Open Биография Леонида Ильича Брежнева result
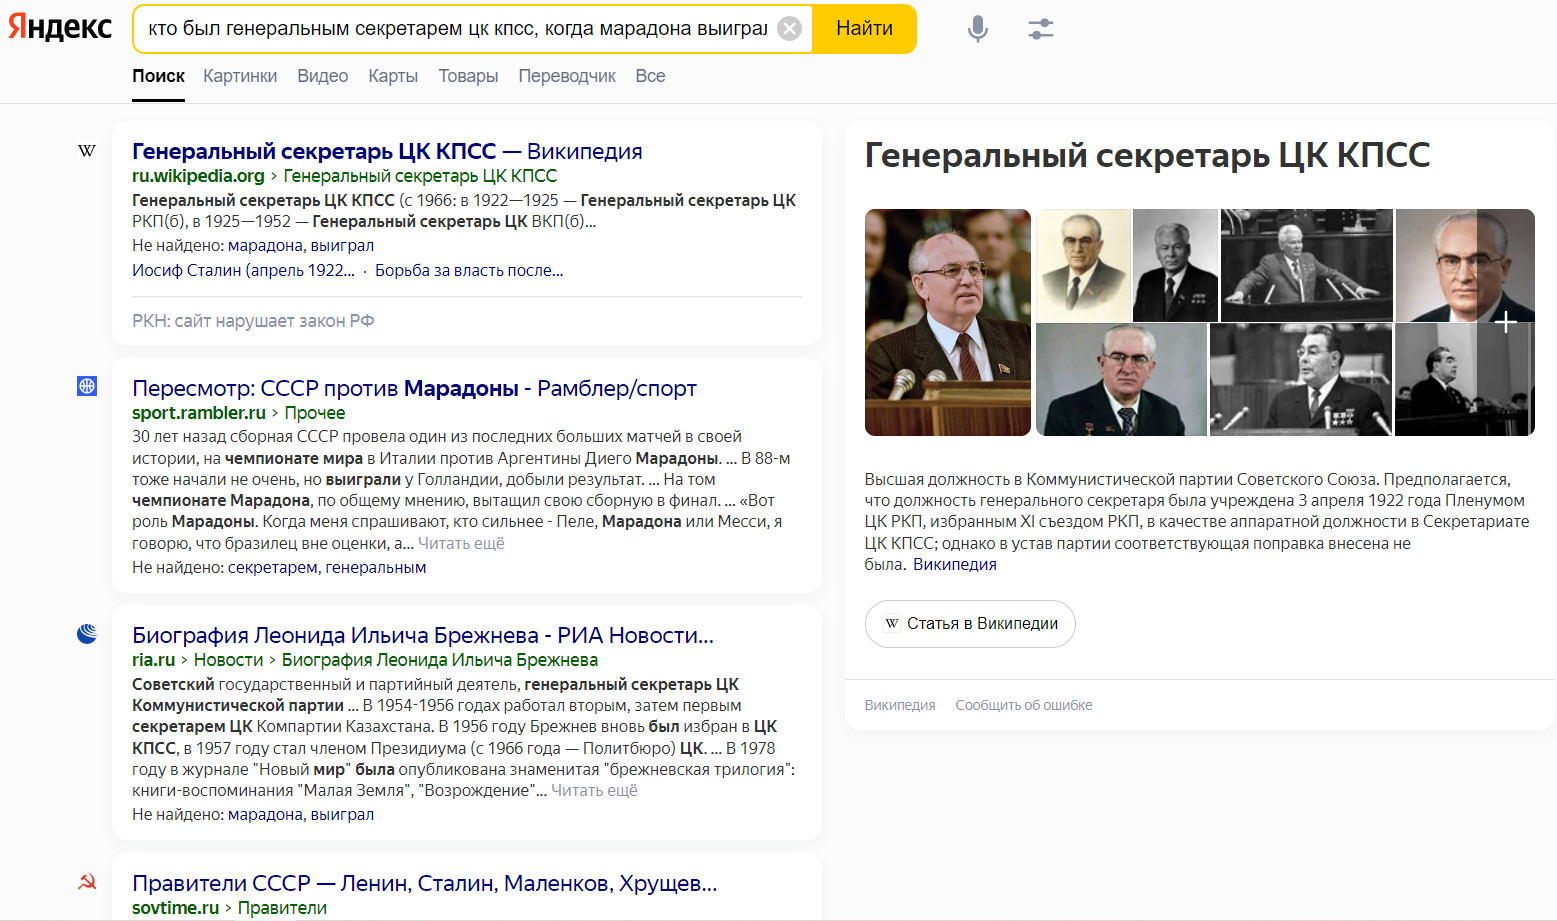Screen dimensions: 1557x921 coord(423,635)
